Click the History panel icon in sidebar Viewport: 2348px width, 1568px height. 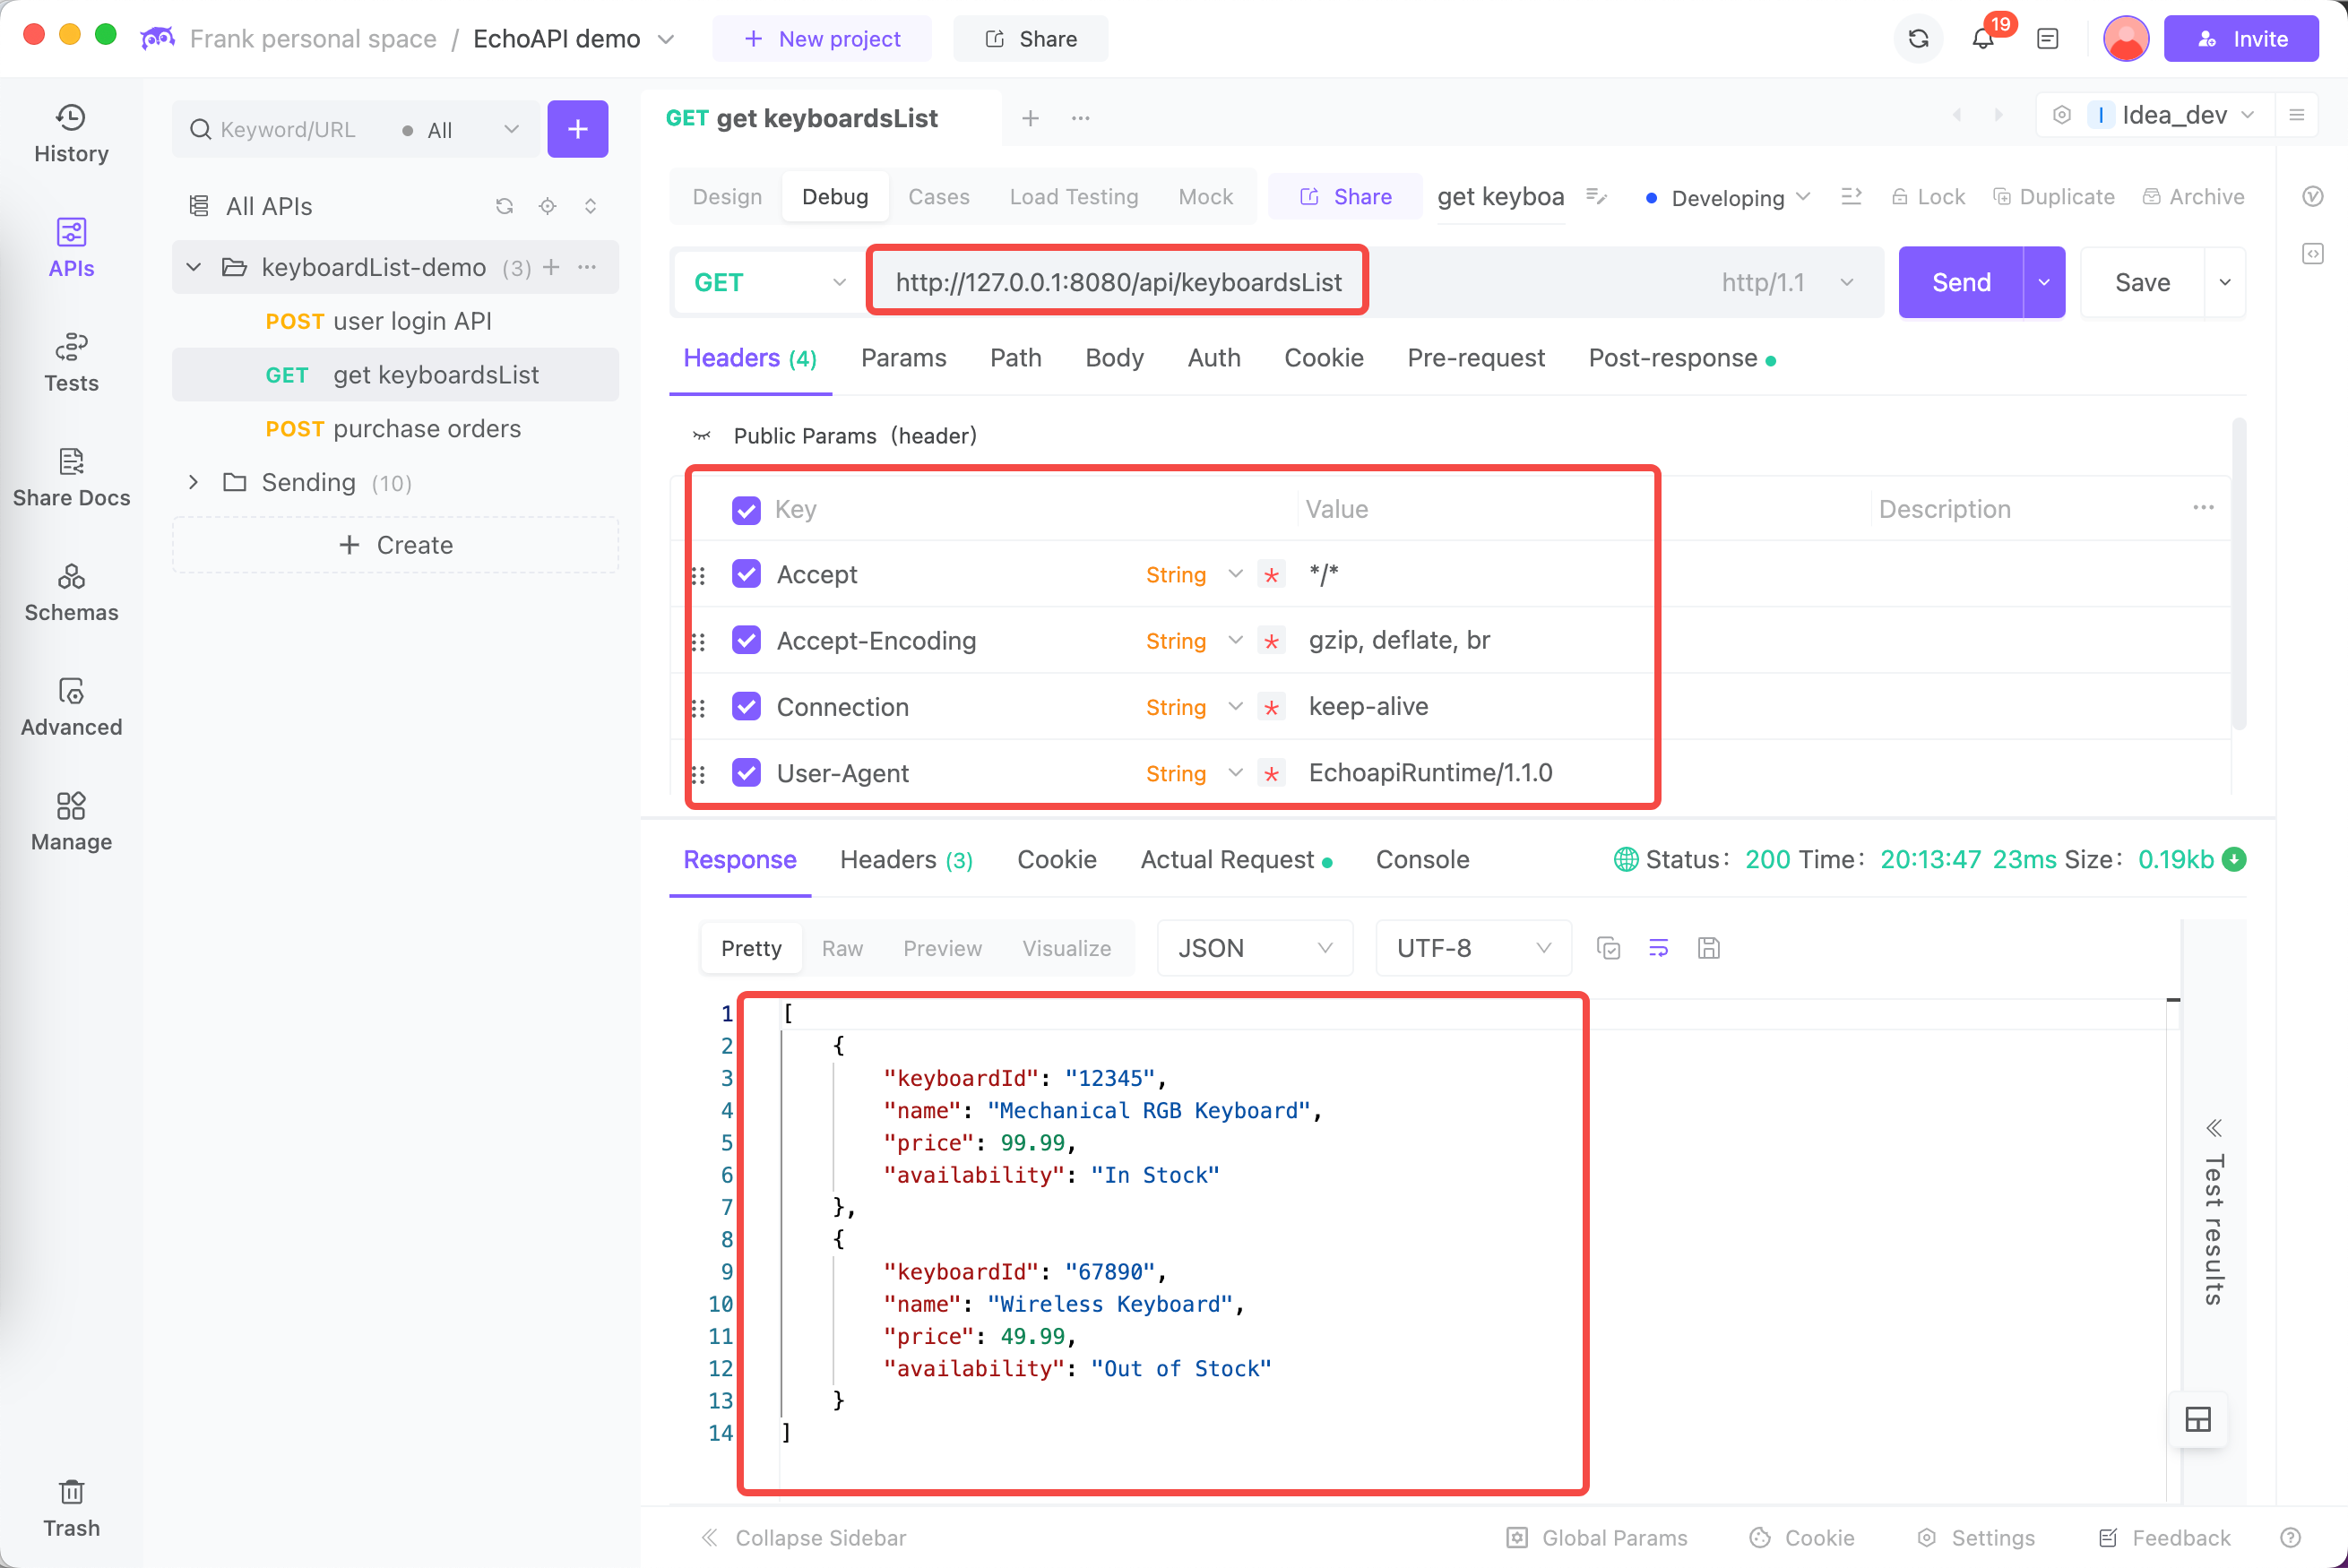(70, 131)
